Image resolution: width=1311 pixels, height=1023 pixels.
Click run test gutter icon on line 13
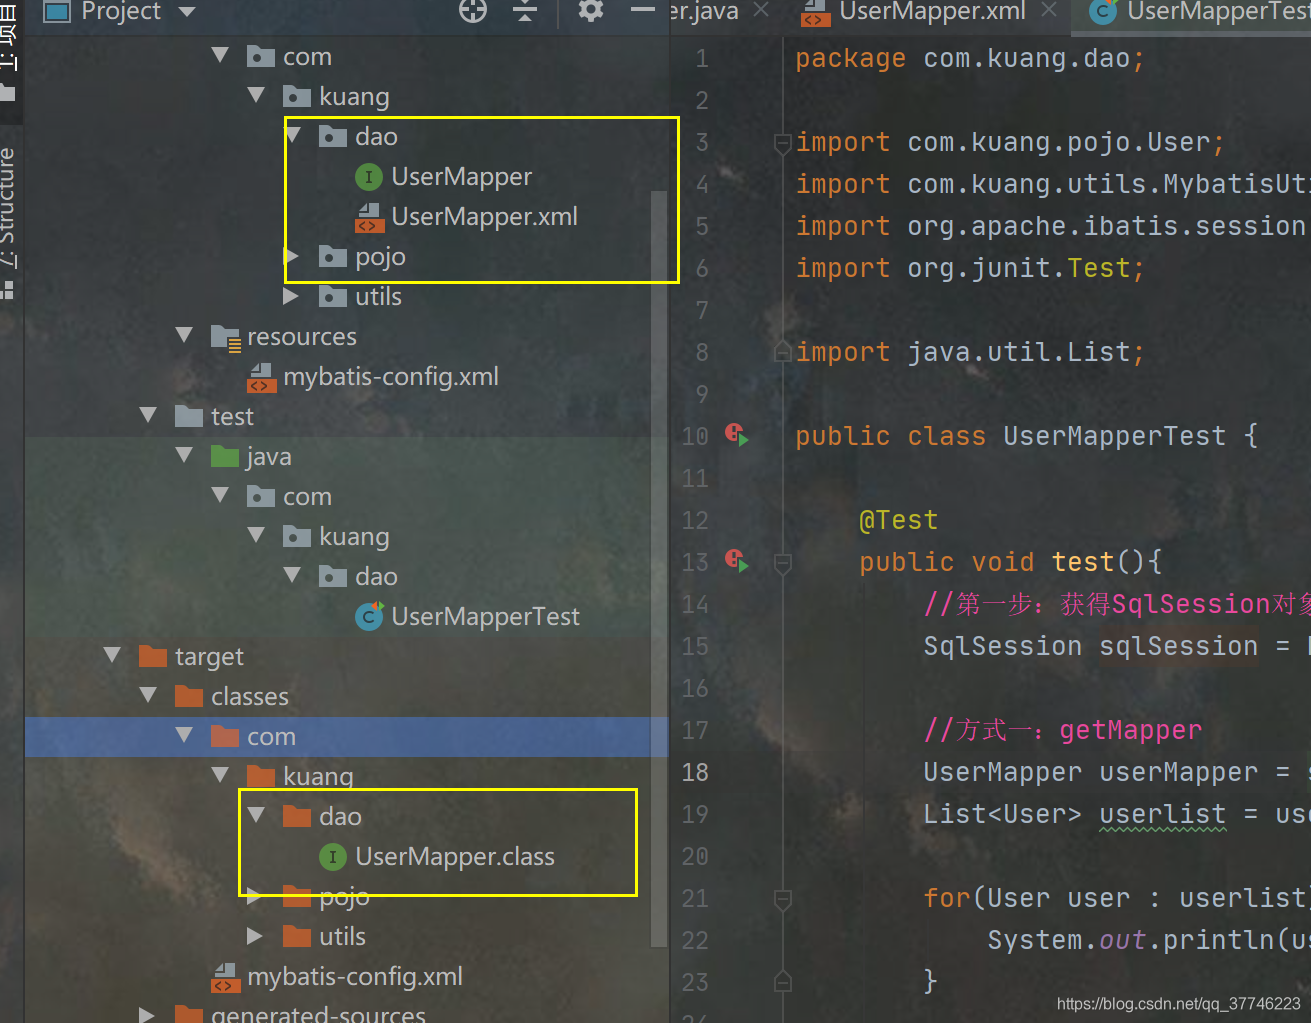click(x=737, y=561)
